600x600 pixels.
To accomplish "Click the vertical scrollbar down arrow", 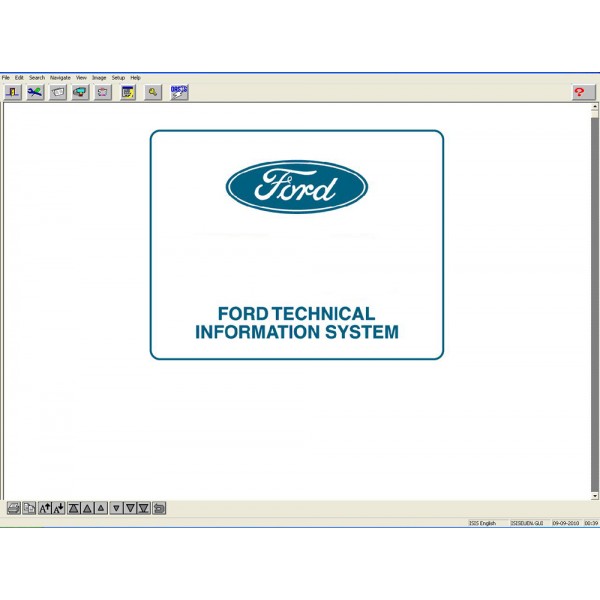I will tap(594, 496).
